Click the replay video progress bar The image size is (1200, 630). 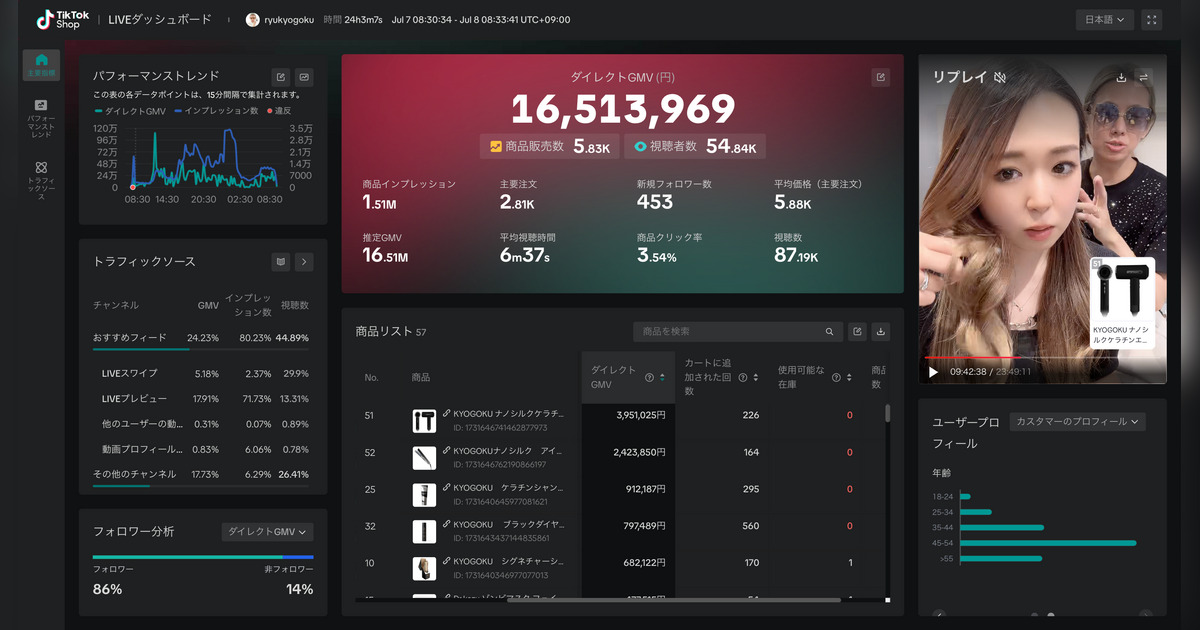(1042, 357)
